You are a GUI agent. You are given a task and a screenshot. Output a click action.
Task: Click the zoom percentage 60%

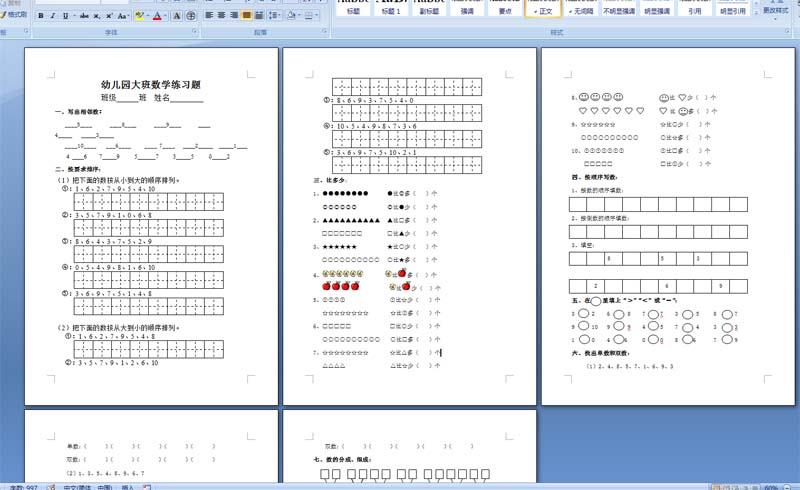click(770, 487)
